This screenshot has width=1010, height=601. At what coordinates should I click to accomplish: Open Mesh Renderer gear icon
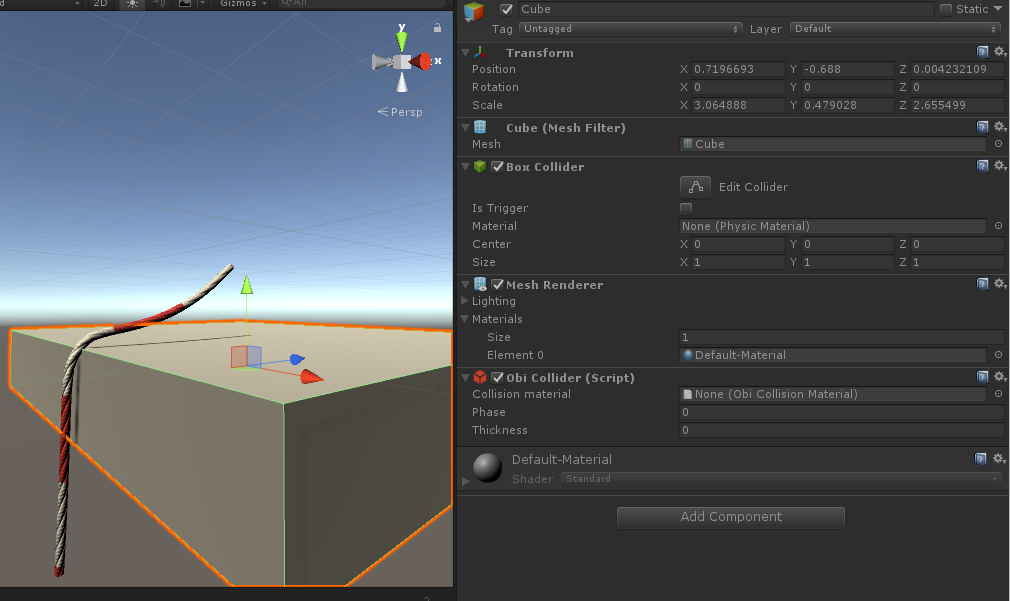point(1000,283)
